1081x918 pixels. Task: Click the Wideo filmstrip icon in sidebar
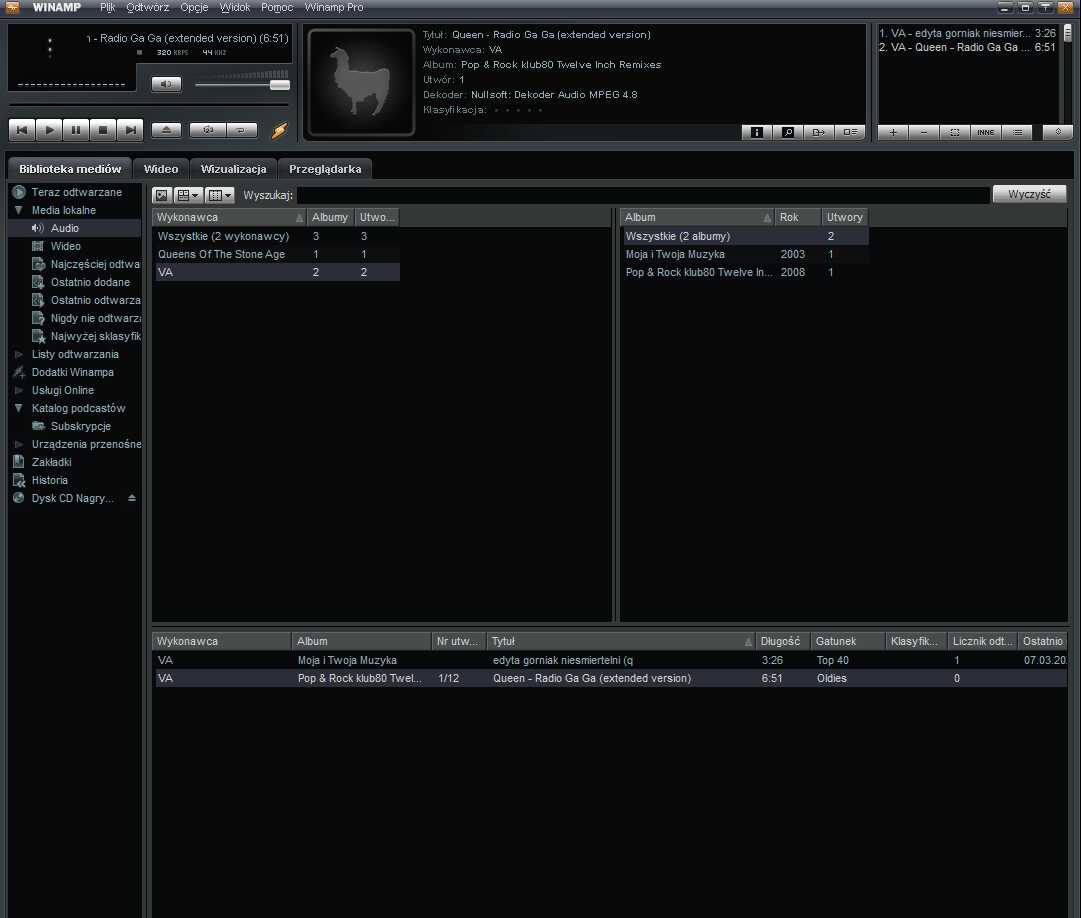click(38, 246)
